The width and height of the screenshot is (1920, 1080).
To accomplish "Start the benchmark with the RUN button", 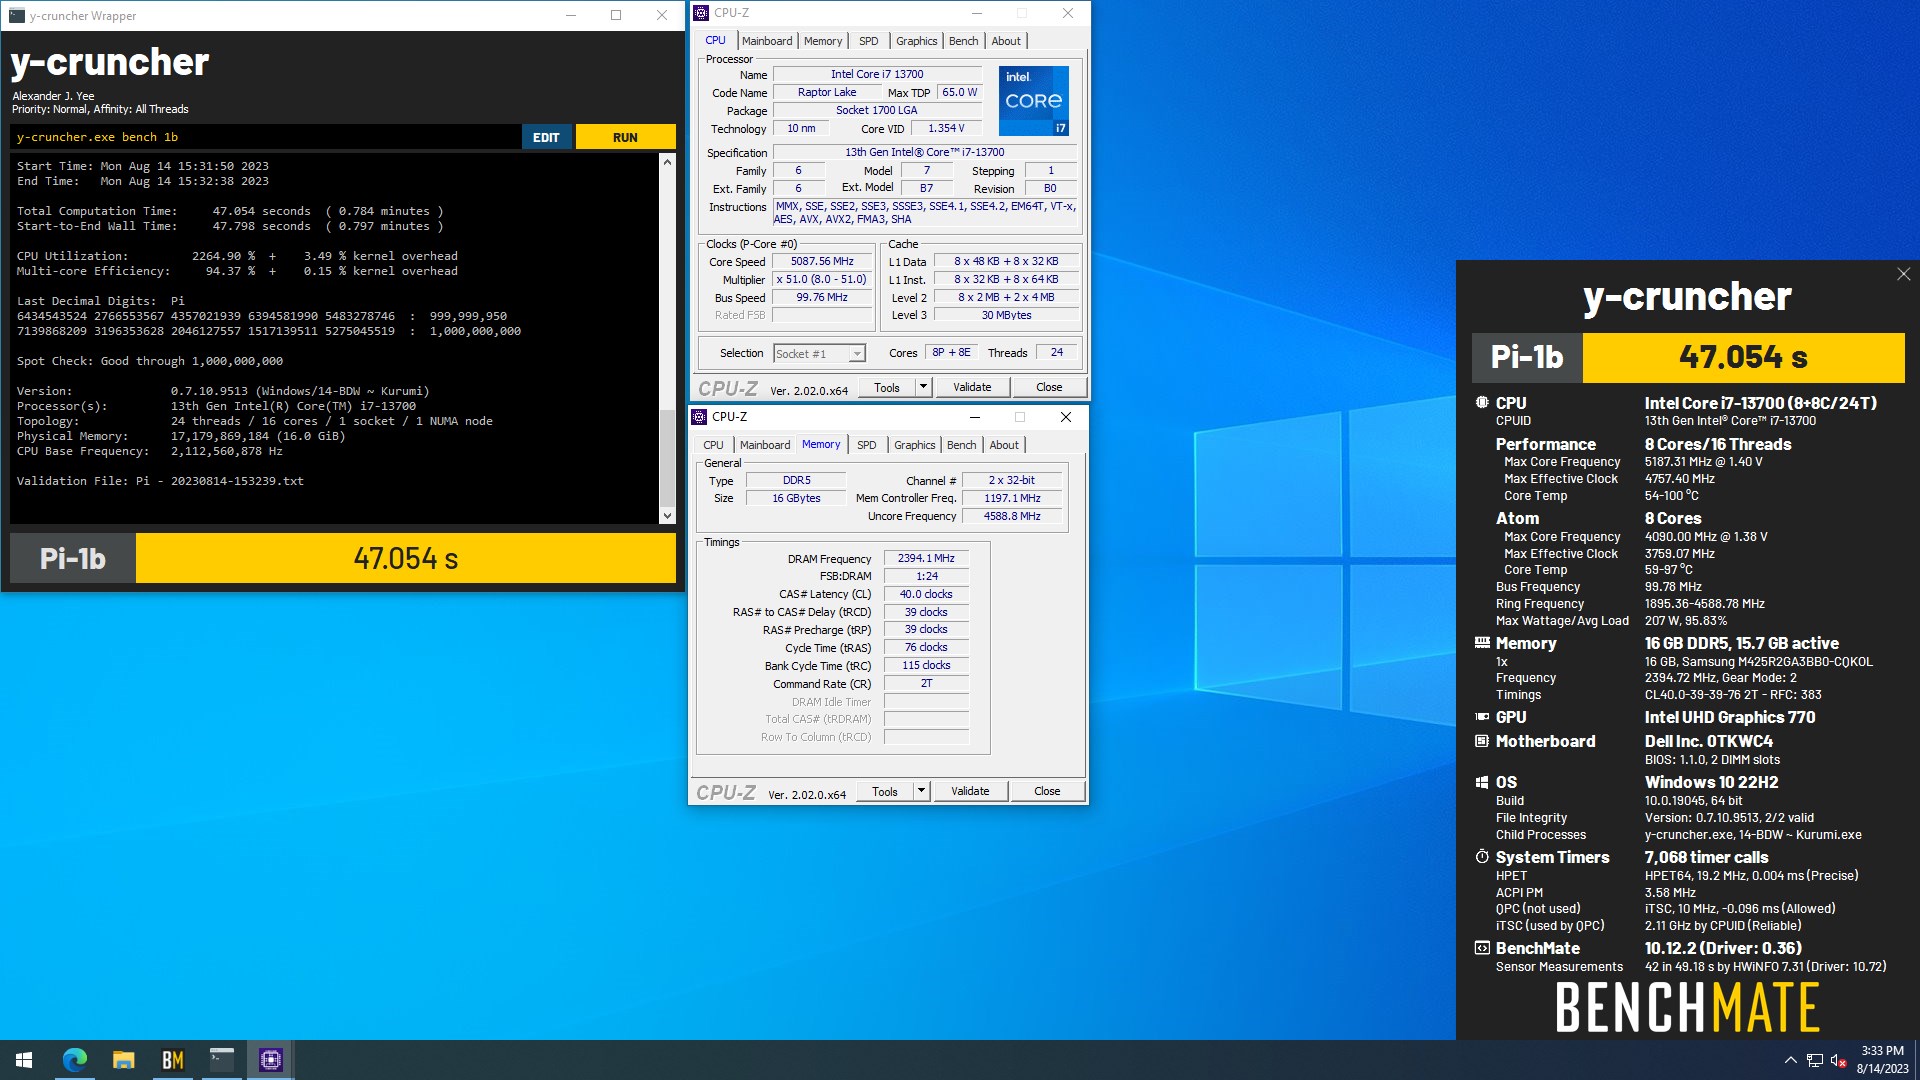I will (x=625, y=137).
